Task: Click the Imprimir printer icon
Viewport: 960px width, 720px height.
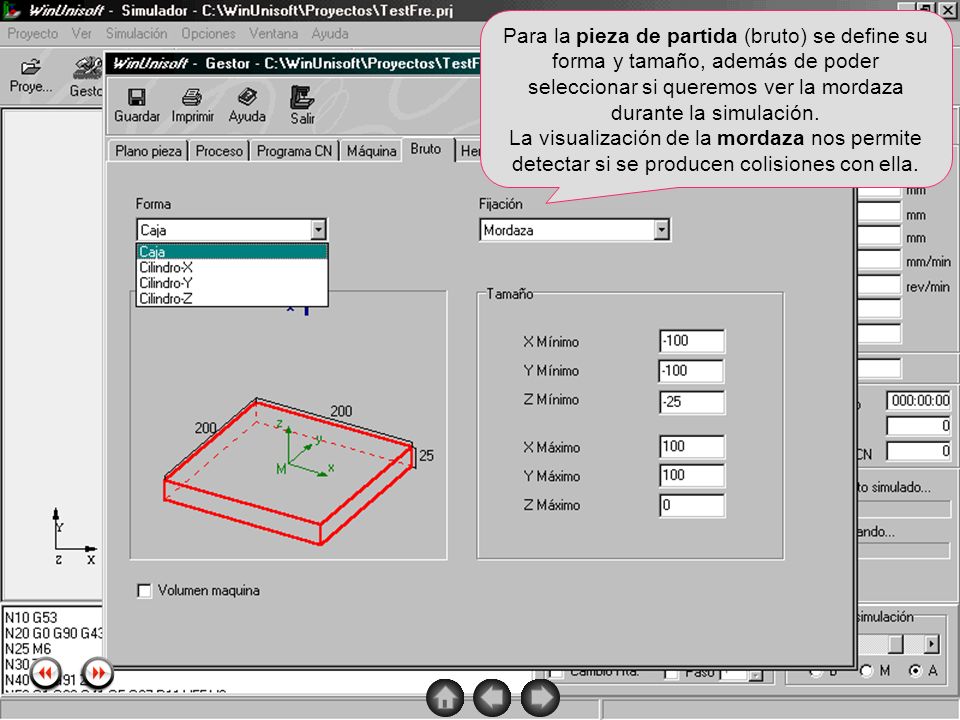Action: point(192,97)
